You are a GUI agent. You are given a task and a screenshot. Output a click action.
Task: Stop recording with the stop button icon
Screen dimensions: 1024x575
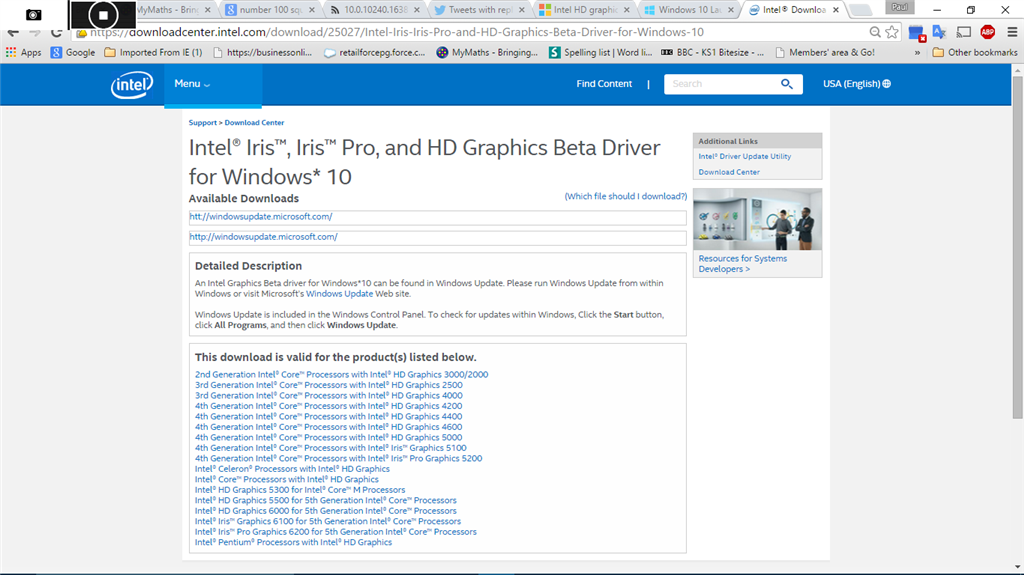(x=103, y=14)
